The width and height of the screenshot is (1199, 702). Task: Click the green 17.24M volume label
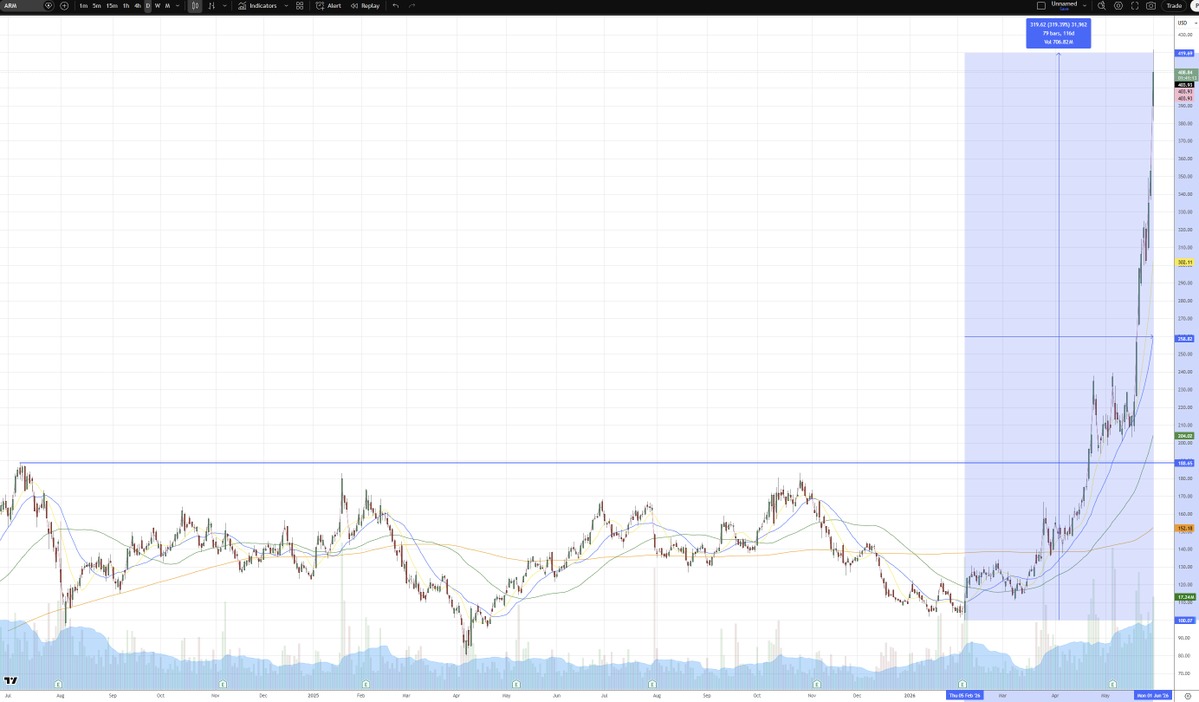1184,596
